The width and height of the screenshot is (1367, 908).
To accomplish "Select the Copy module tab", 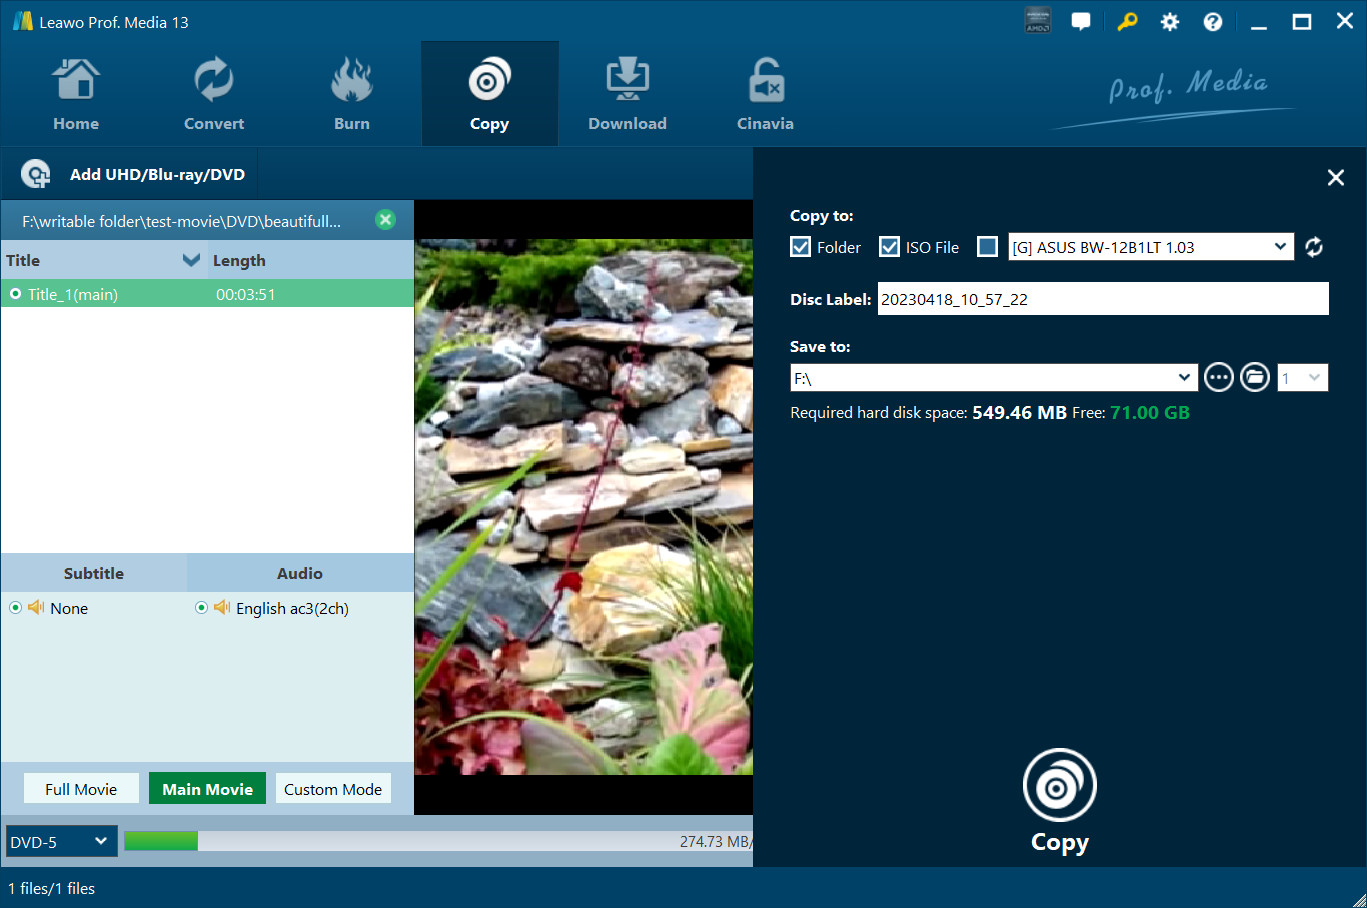I will point(489,94).
